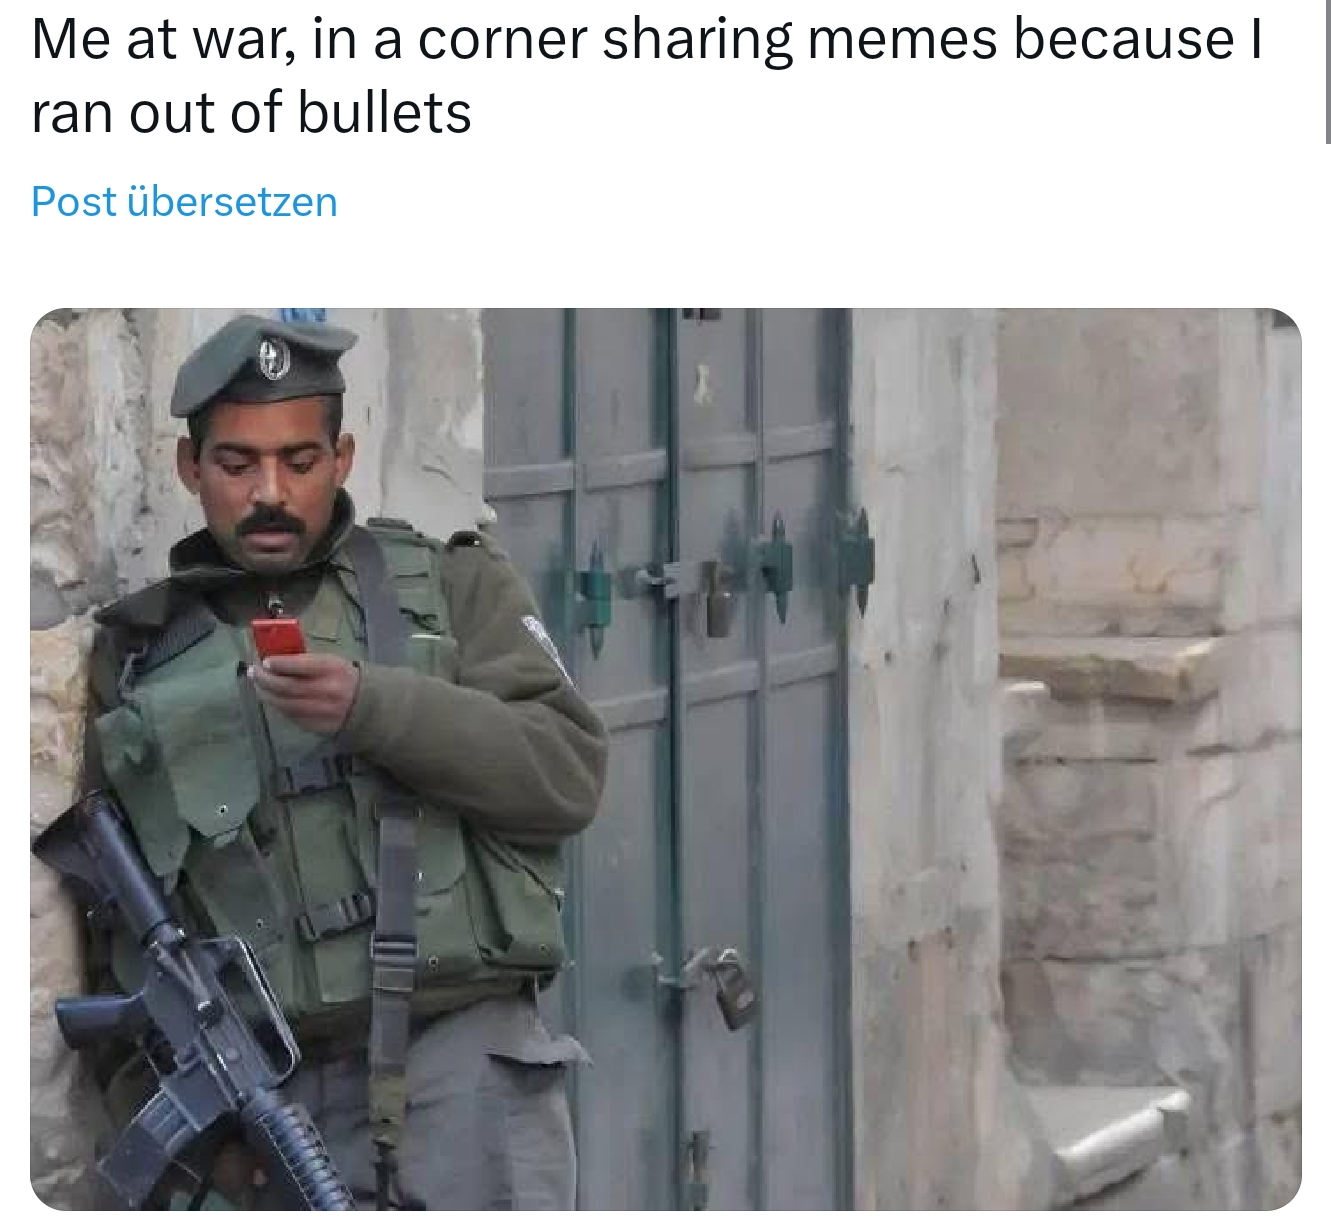This screenshot has height=1228, width=1331.
Task: Click the tweet text about sharing memes
Action: (646, 76)
